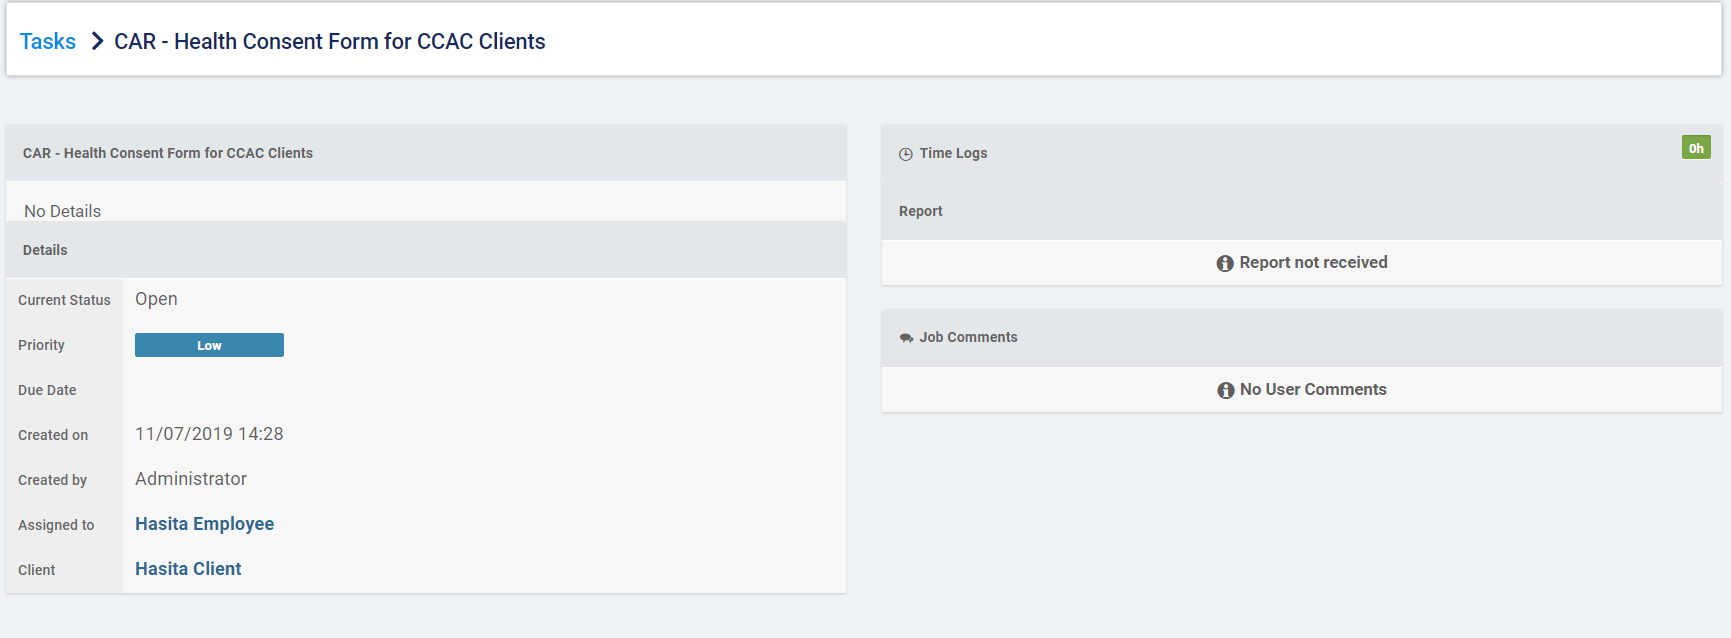
Task: Click the info icon next to Report not received
Action: [x=1225, y=263]
